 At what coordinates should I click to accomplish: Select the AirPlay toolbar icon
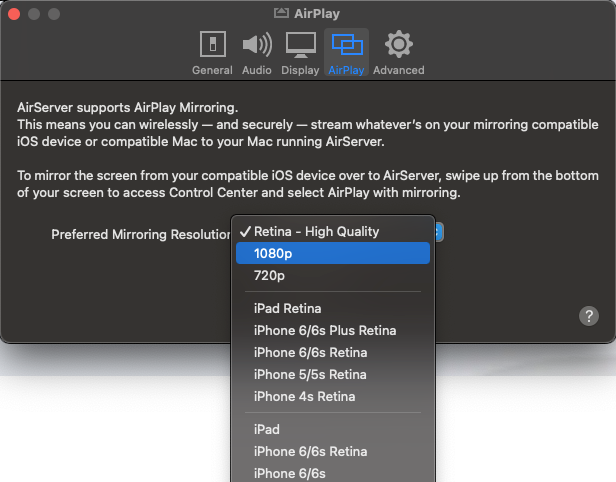click(x=347, y=52)
